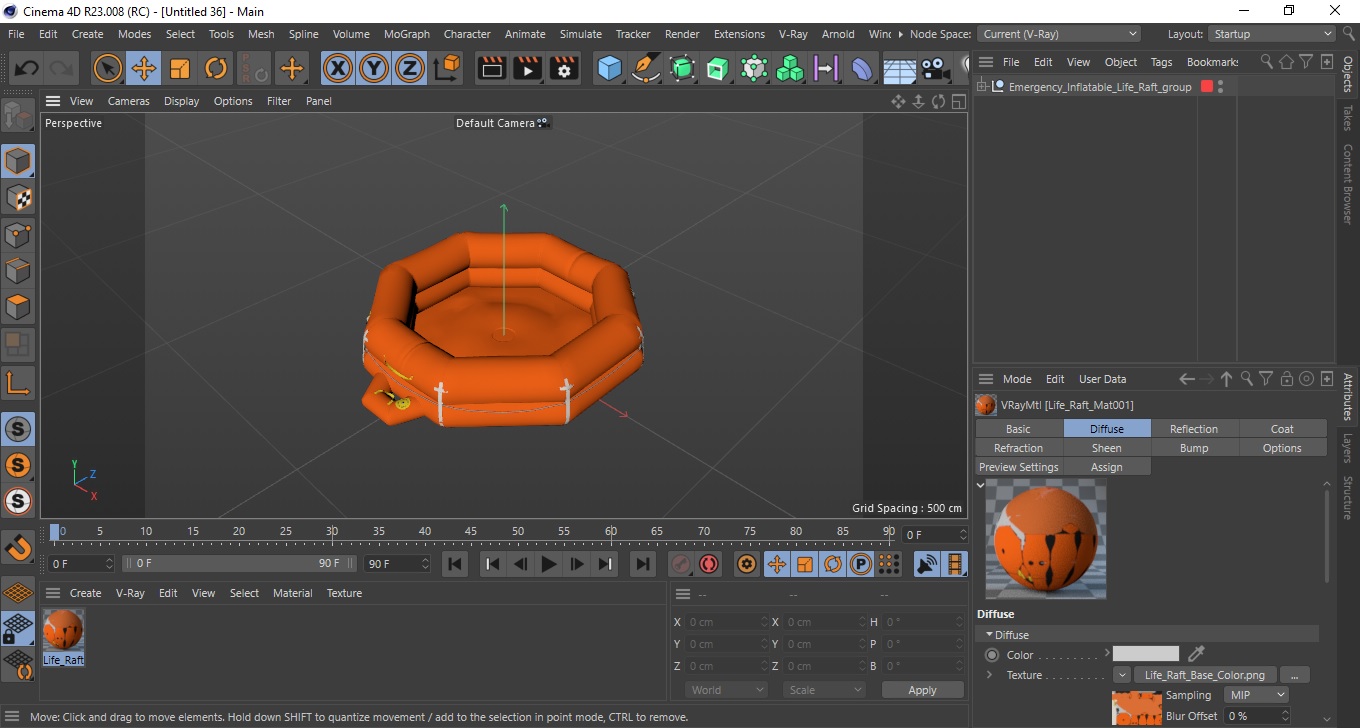Enable Axis tool L-shaped icon
Screen dimensions: 1360x728
click(18, 382)
